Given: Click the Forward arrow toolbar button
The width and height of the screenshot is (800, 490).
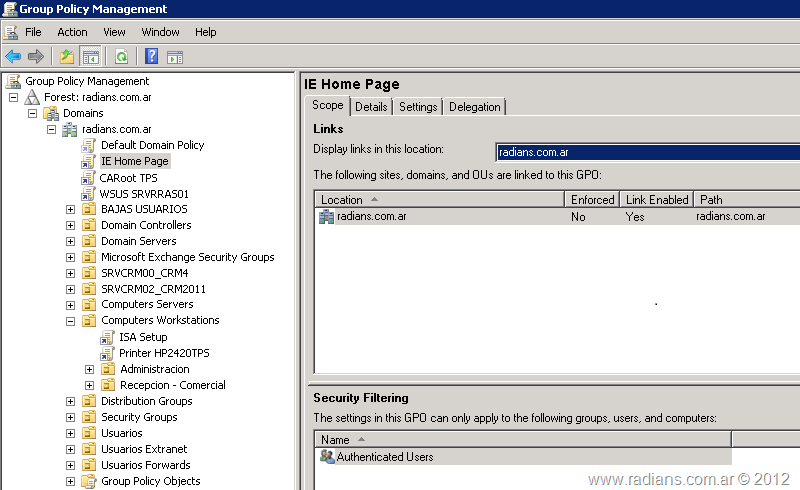Looking at the screenshot, I should (36, 57).
